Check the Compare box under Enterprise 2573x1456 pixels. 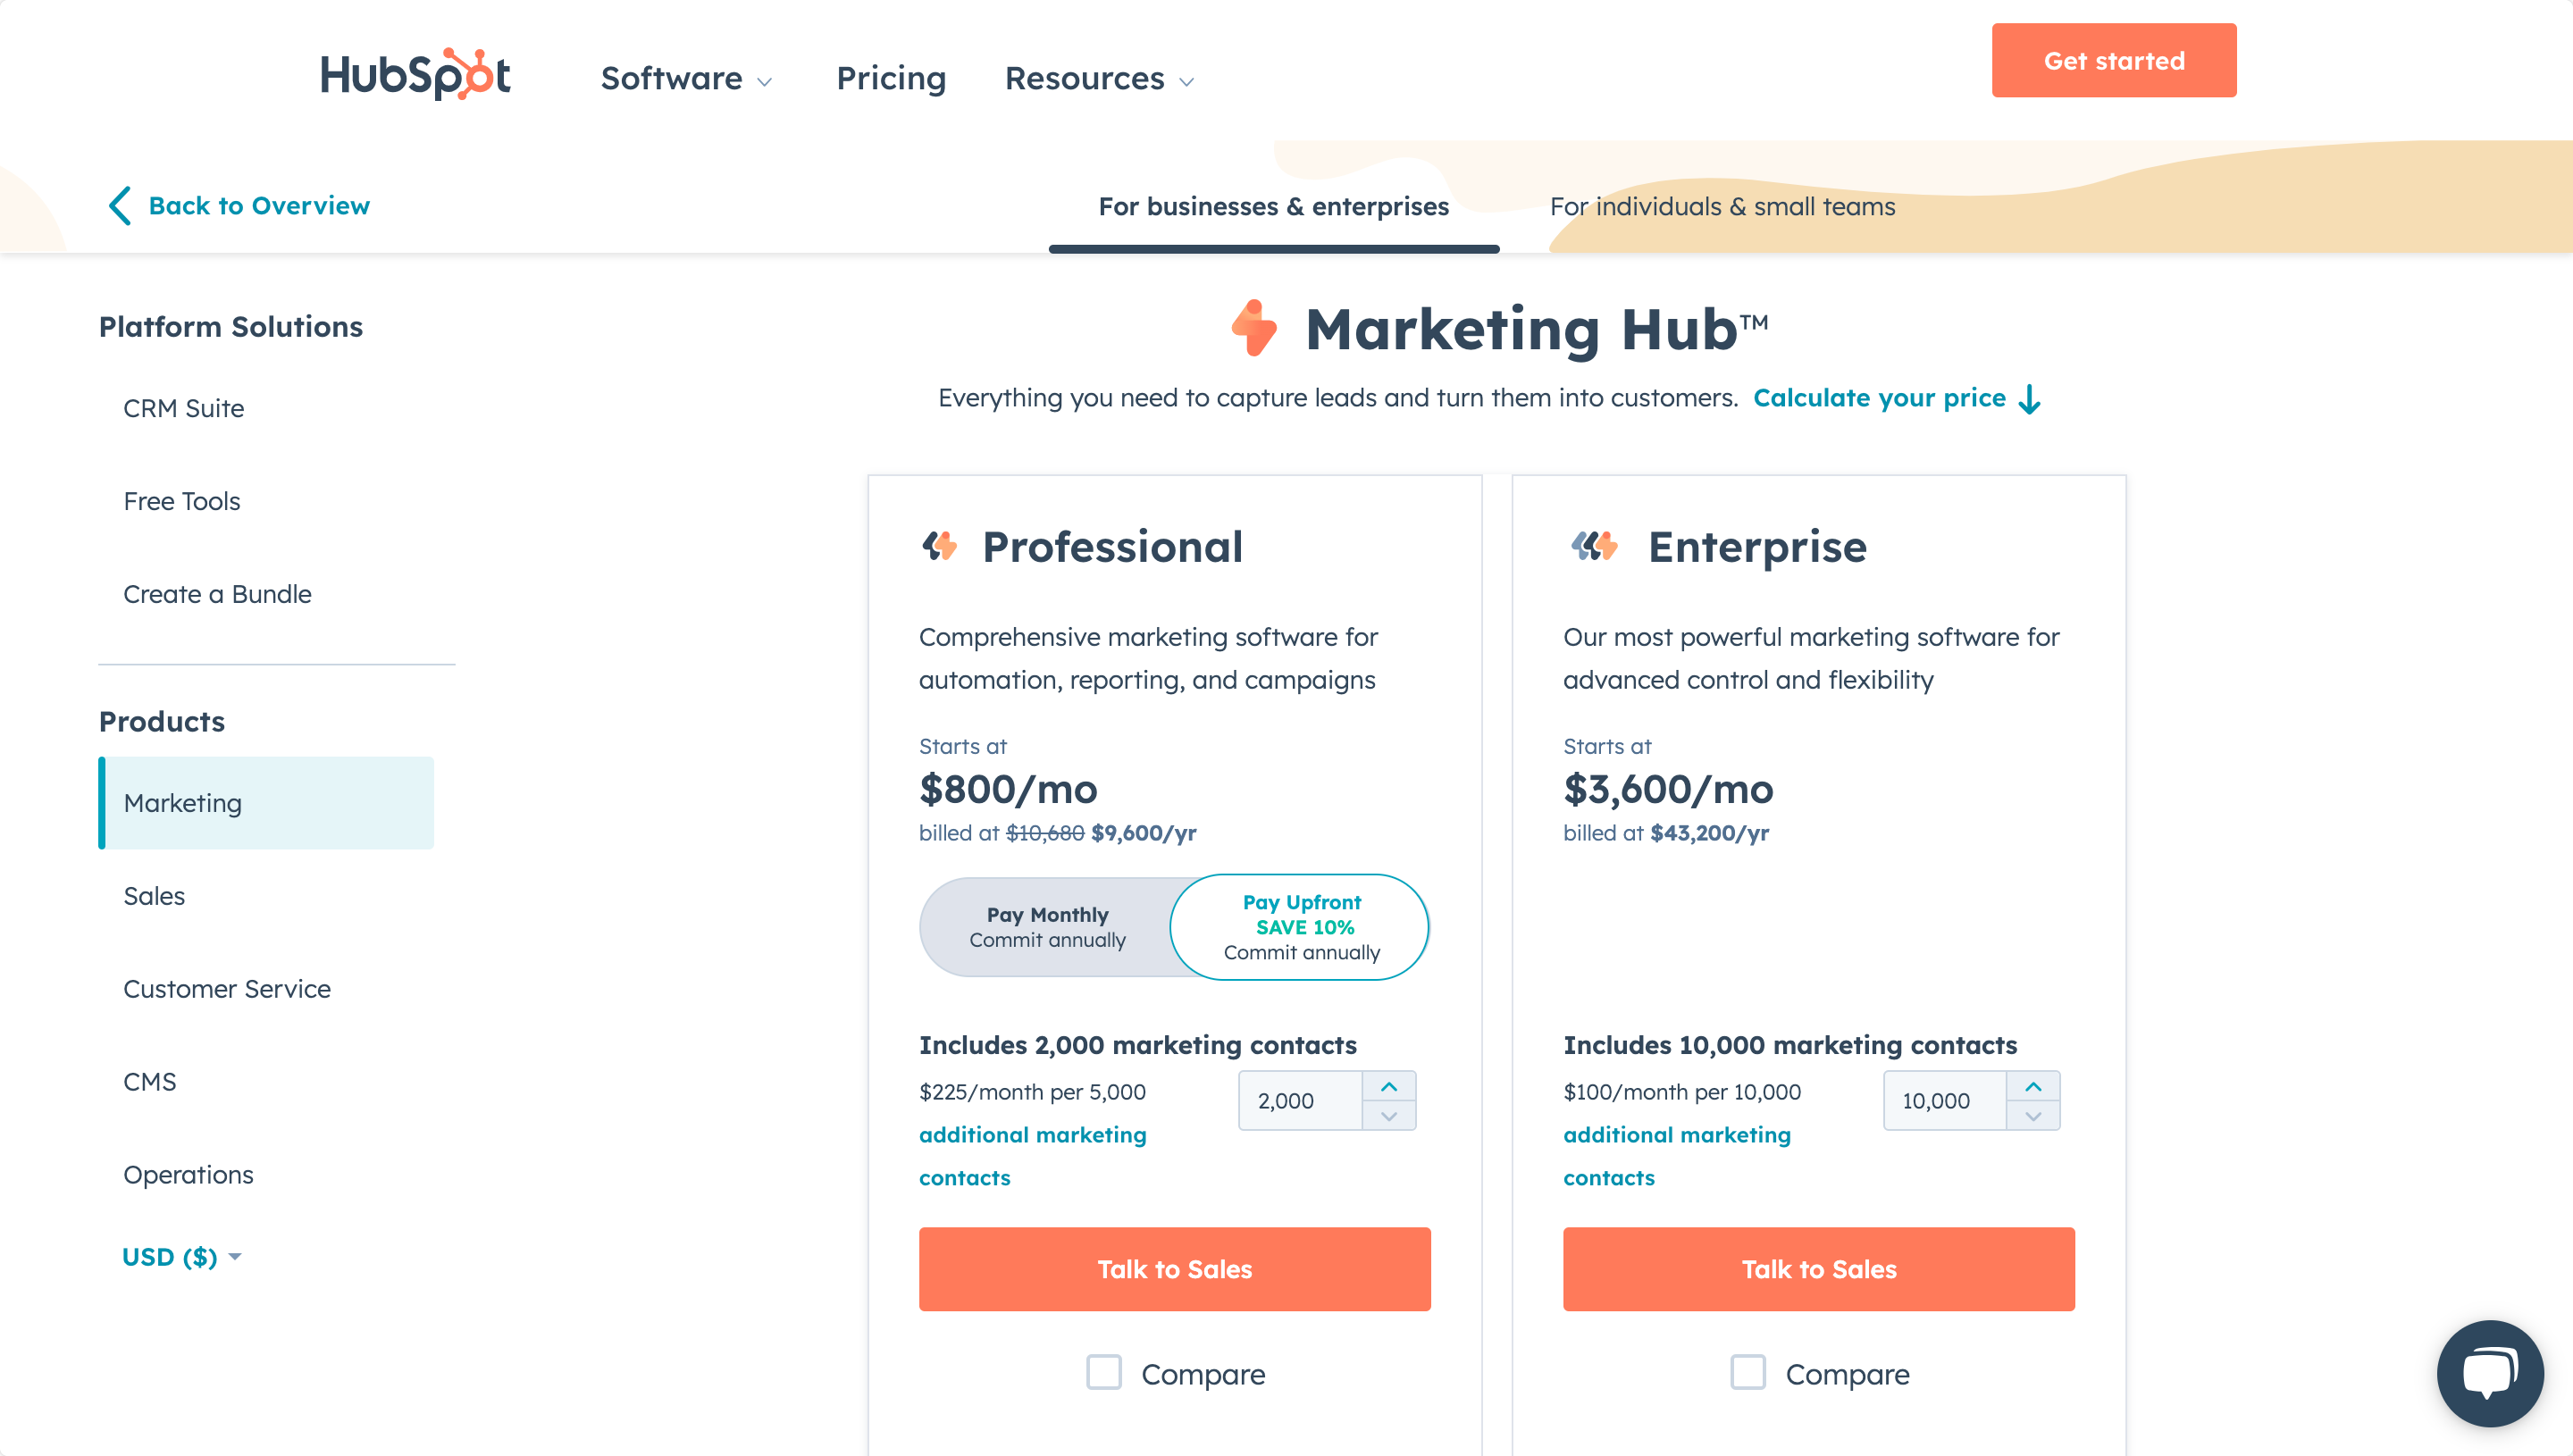coord(1748,1372)
